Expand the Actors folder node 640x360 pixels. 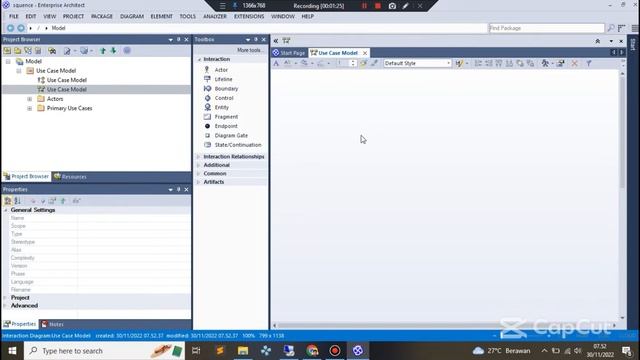tap(29, 99)
